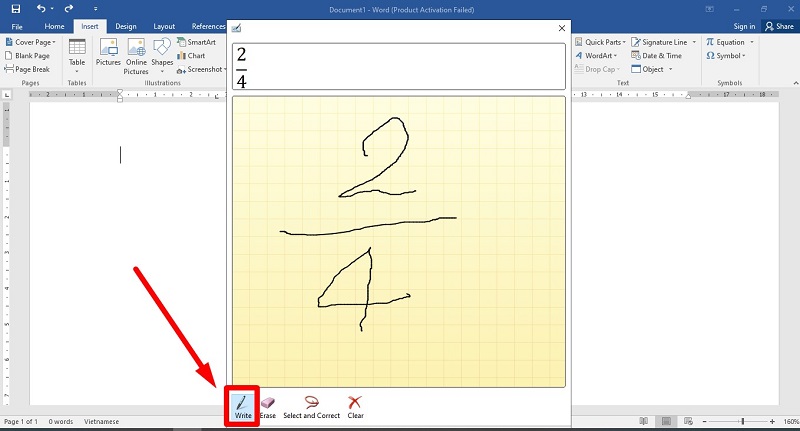Image resolution: width=800 pixels, height=431 pixels.
Task: Expand the Symbol dropdown
Action: [x=745, y=56]
